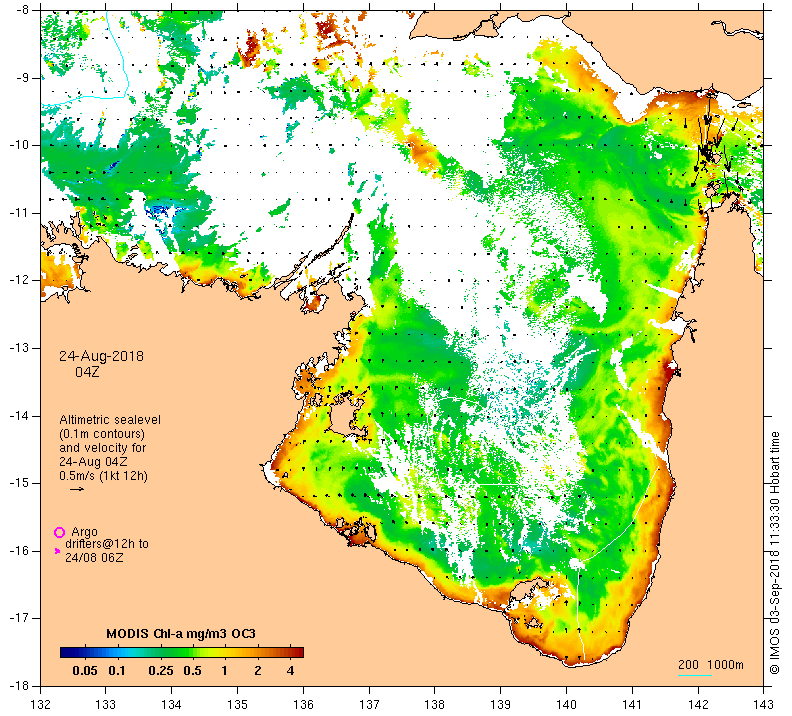Viewport: 792px width, 716px height.
Task: Click the colorbar tick label 1
Action: pos(224,671)
